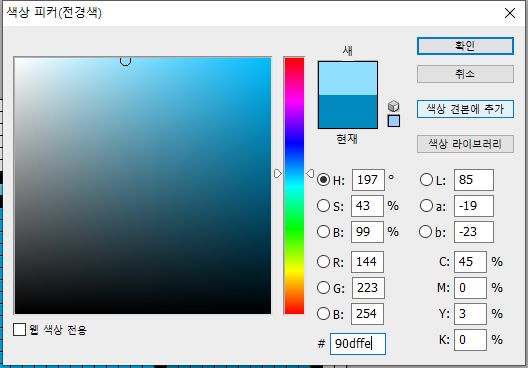Select the Lab b radio button

click(425, 232)
